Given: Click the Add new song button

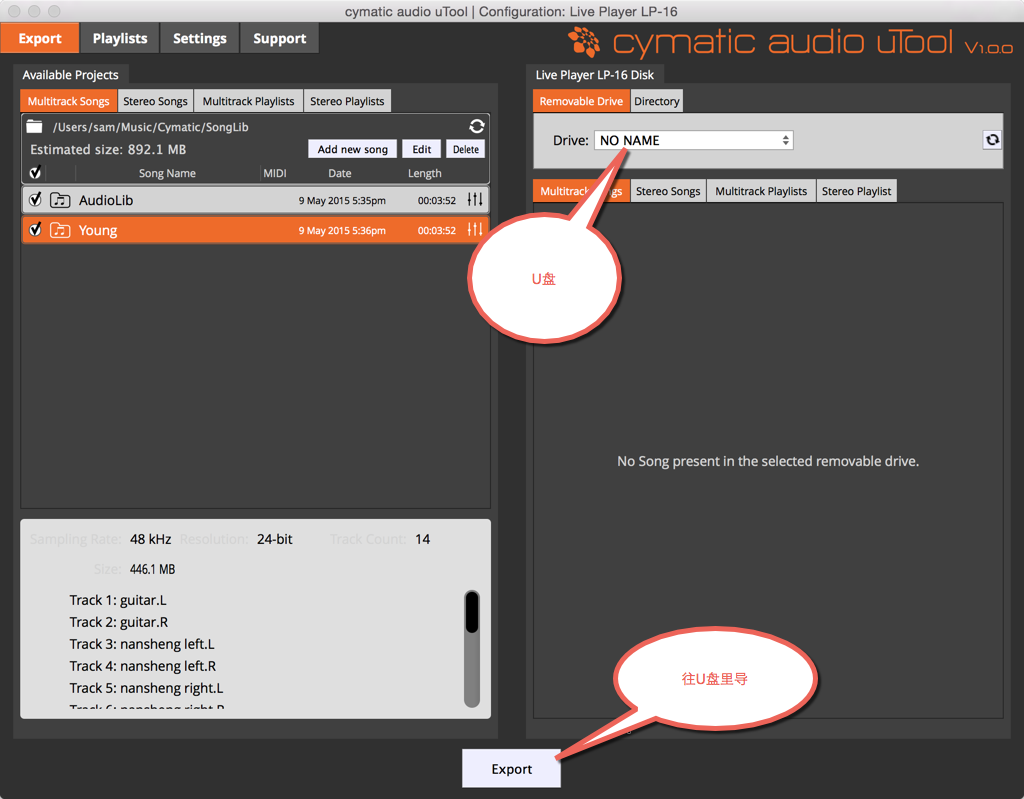Looking at the screenshot, I should (353, 149).
